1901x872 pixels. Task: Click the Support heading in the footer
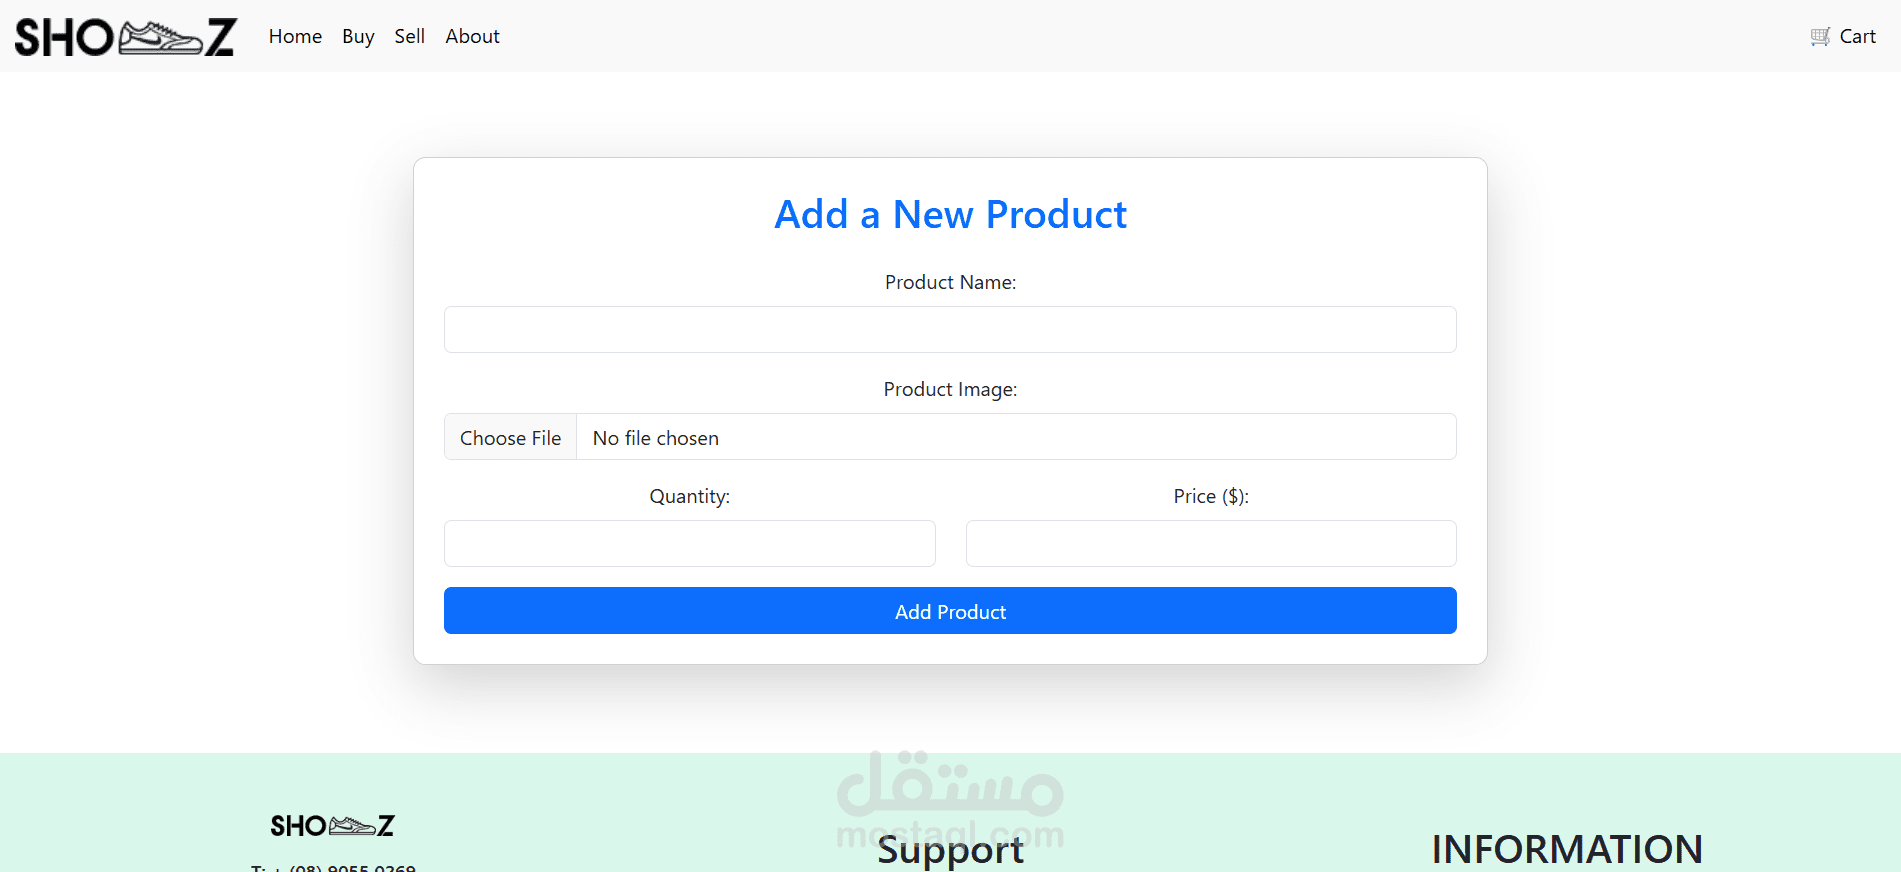950,850
